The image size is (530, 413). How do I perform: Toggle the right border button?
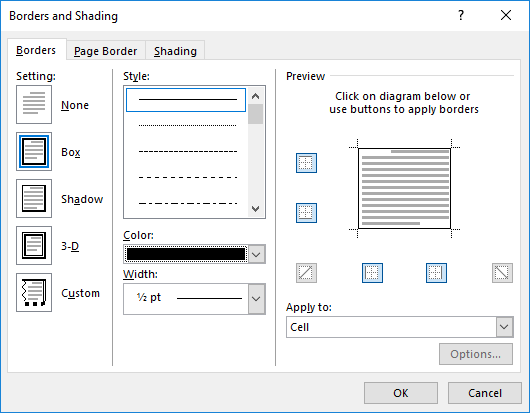(x=436, y=273)
